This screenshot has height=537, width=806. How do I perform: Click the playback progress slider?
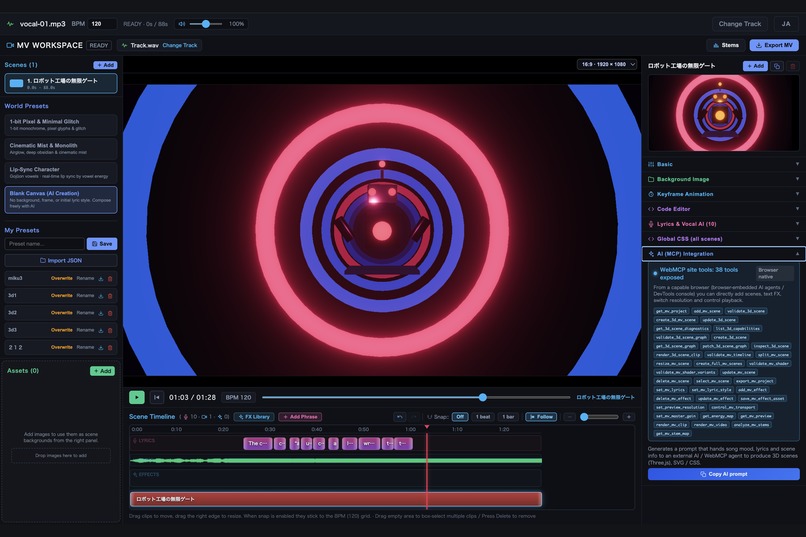click(415, 397)
